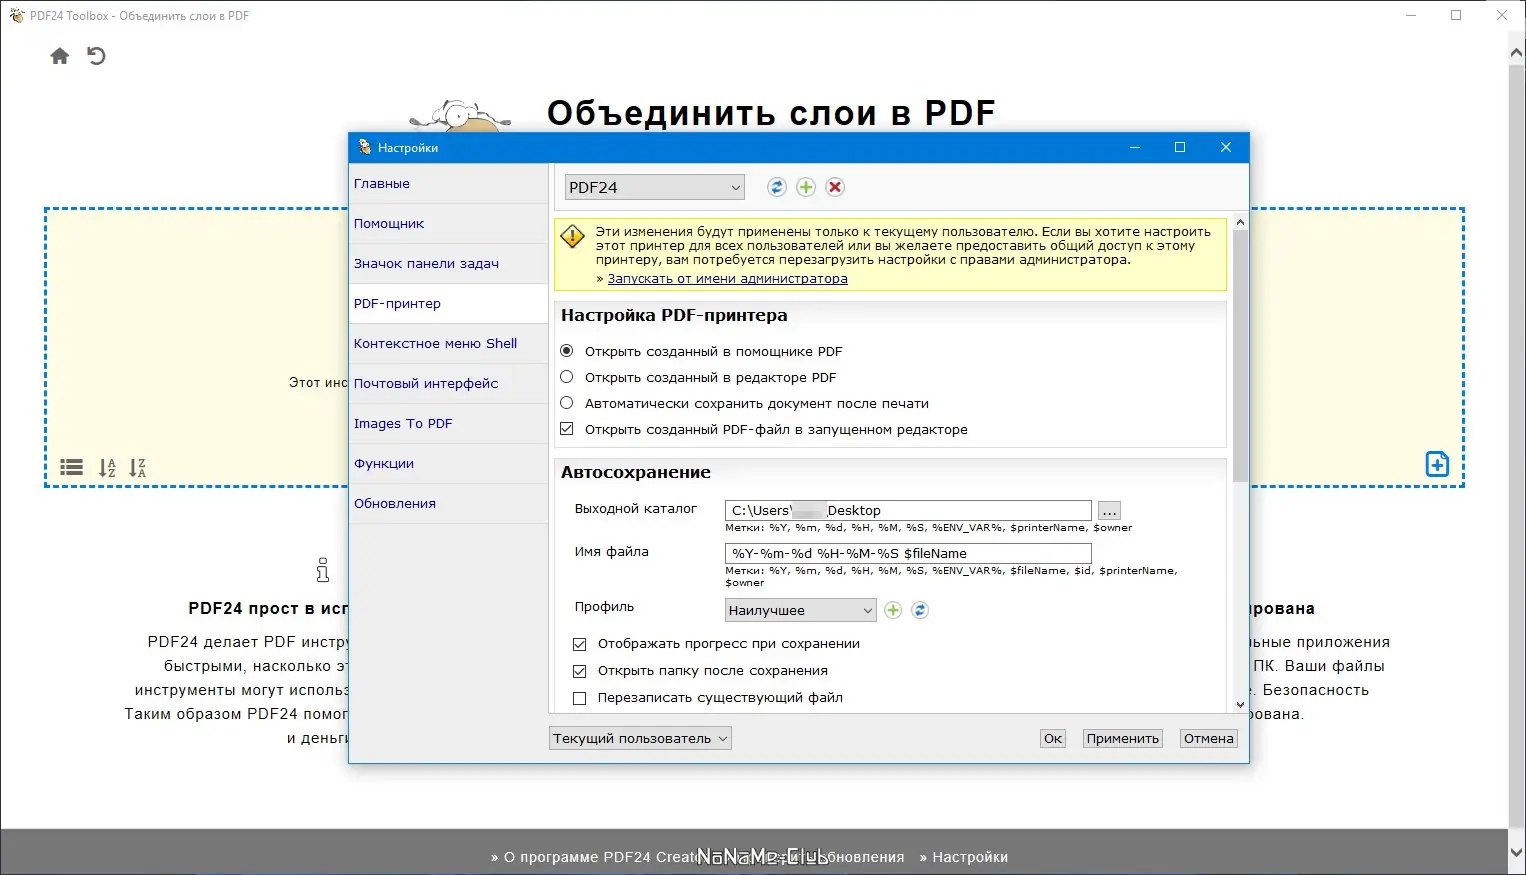Click settings panel scroll up arrow
1526x875 pixels.
click(1240, 222)
